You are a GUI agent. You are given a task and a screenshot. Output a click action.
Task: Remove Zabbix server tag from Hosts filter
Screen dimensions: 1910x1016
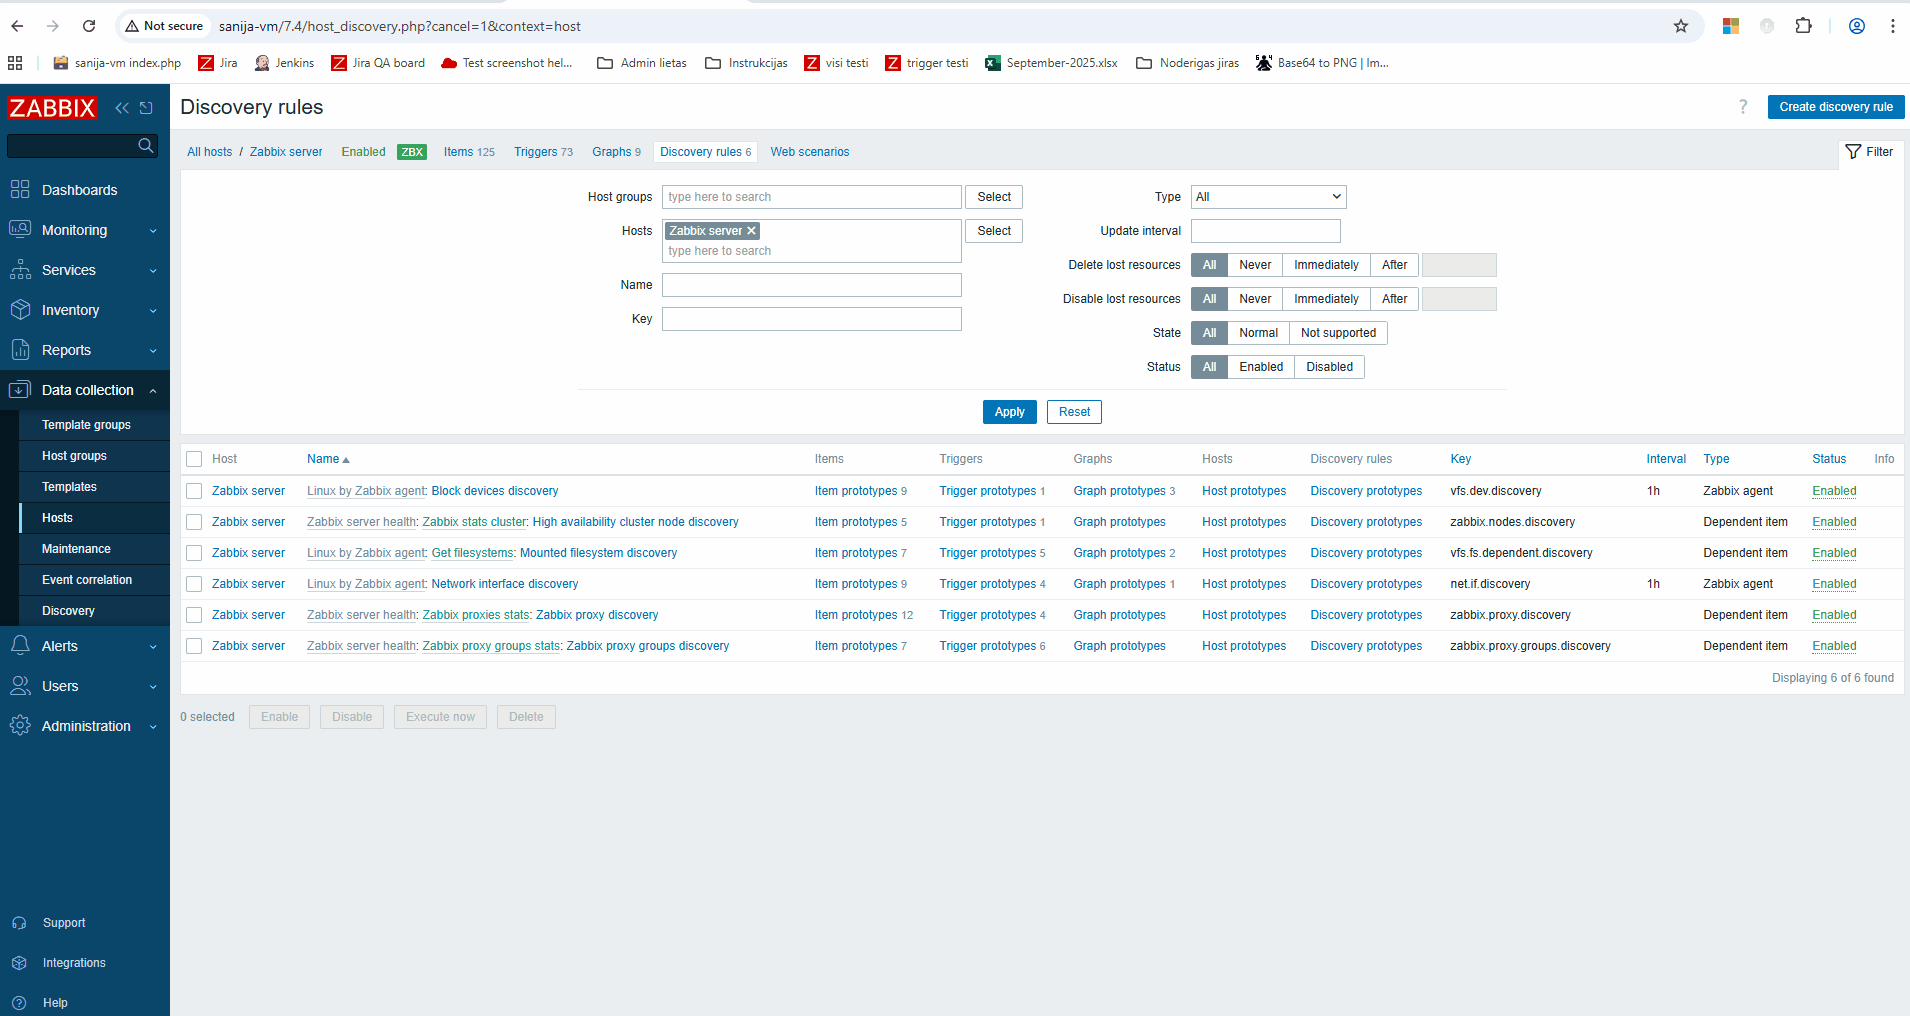point(751,231)
